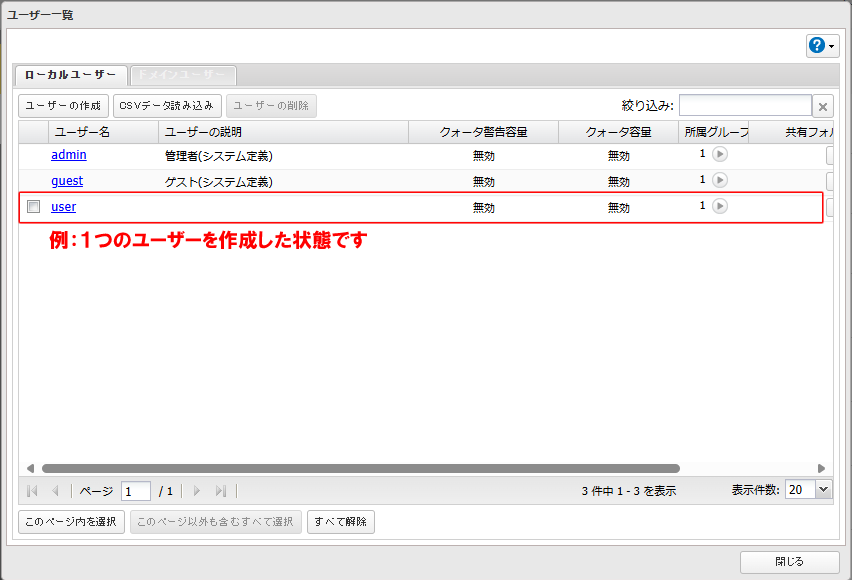This screenshot has height=580, width=852.
Task: Click CSVデータ読み込み button
Action: (x=167, y=105)
